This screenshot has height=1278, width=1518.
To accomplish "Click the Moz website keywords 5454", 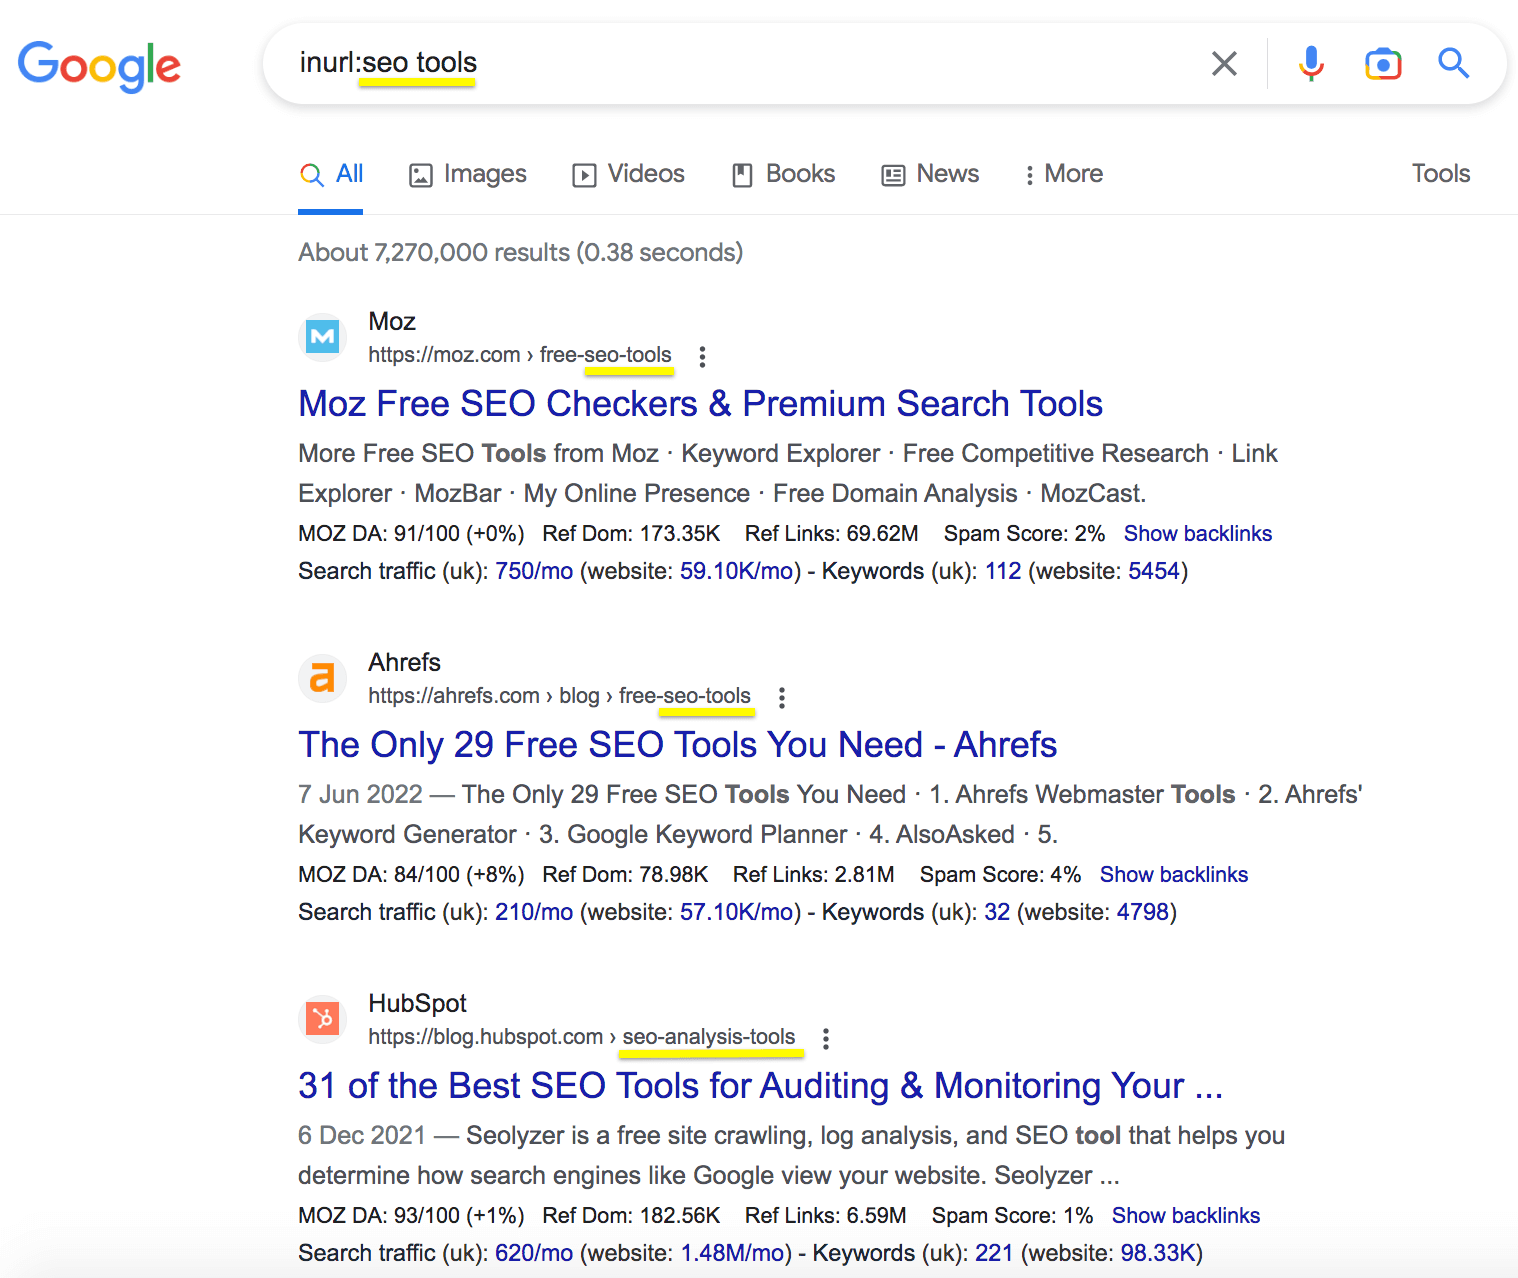I will coord(1154,572).
